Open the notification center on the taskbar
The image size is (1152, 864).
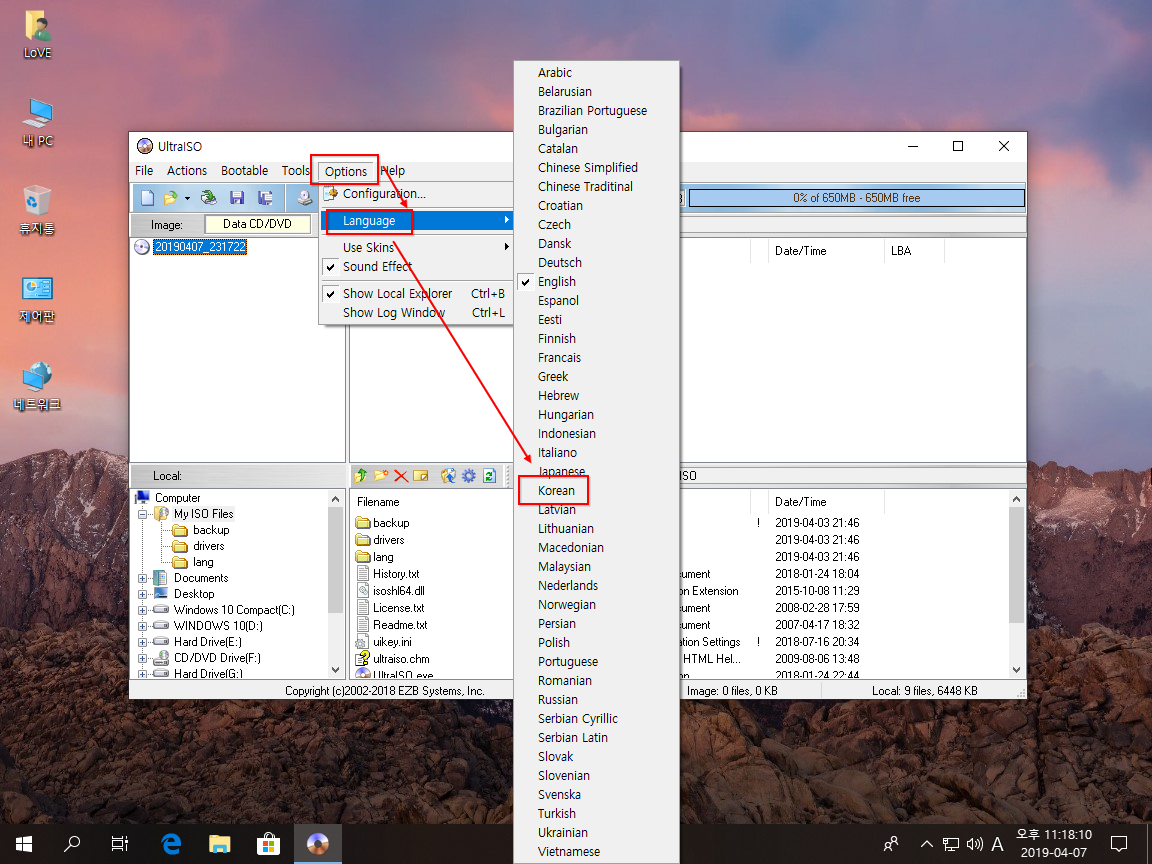click(1119, 844)
